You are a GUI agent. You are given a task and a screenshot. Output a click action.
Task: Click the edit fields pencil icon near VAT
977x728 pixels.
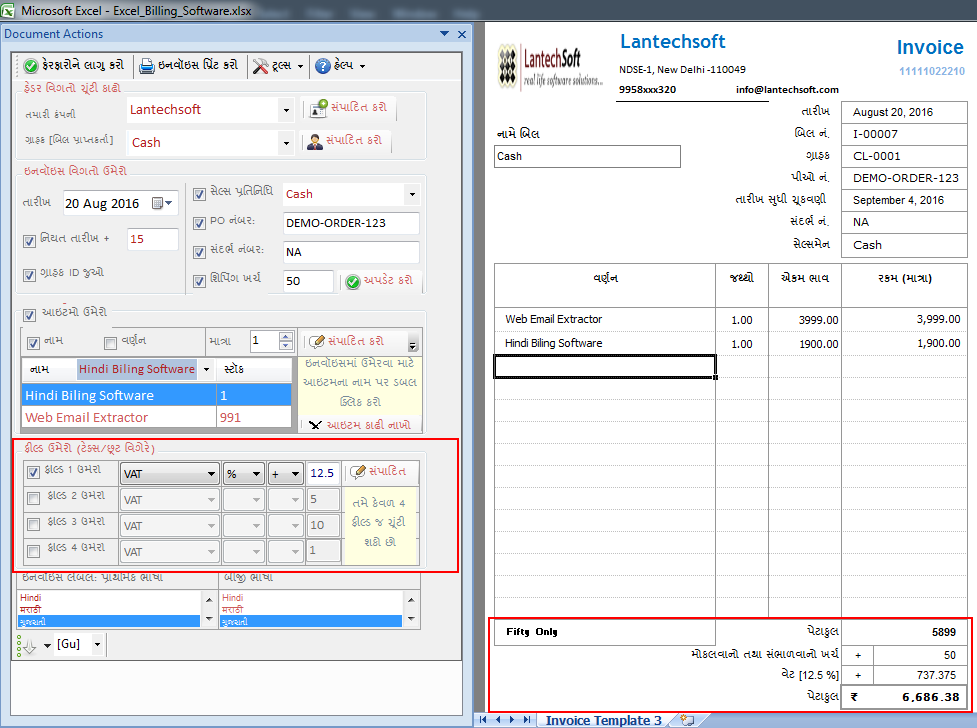click(358, 472)
